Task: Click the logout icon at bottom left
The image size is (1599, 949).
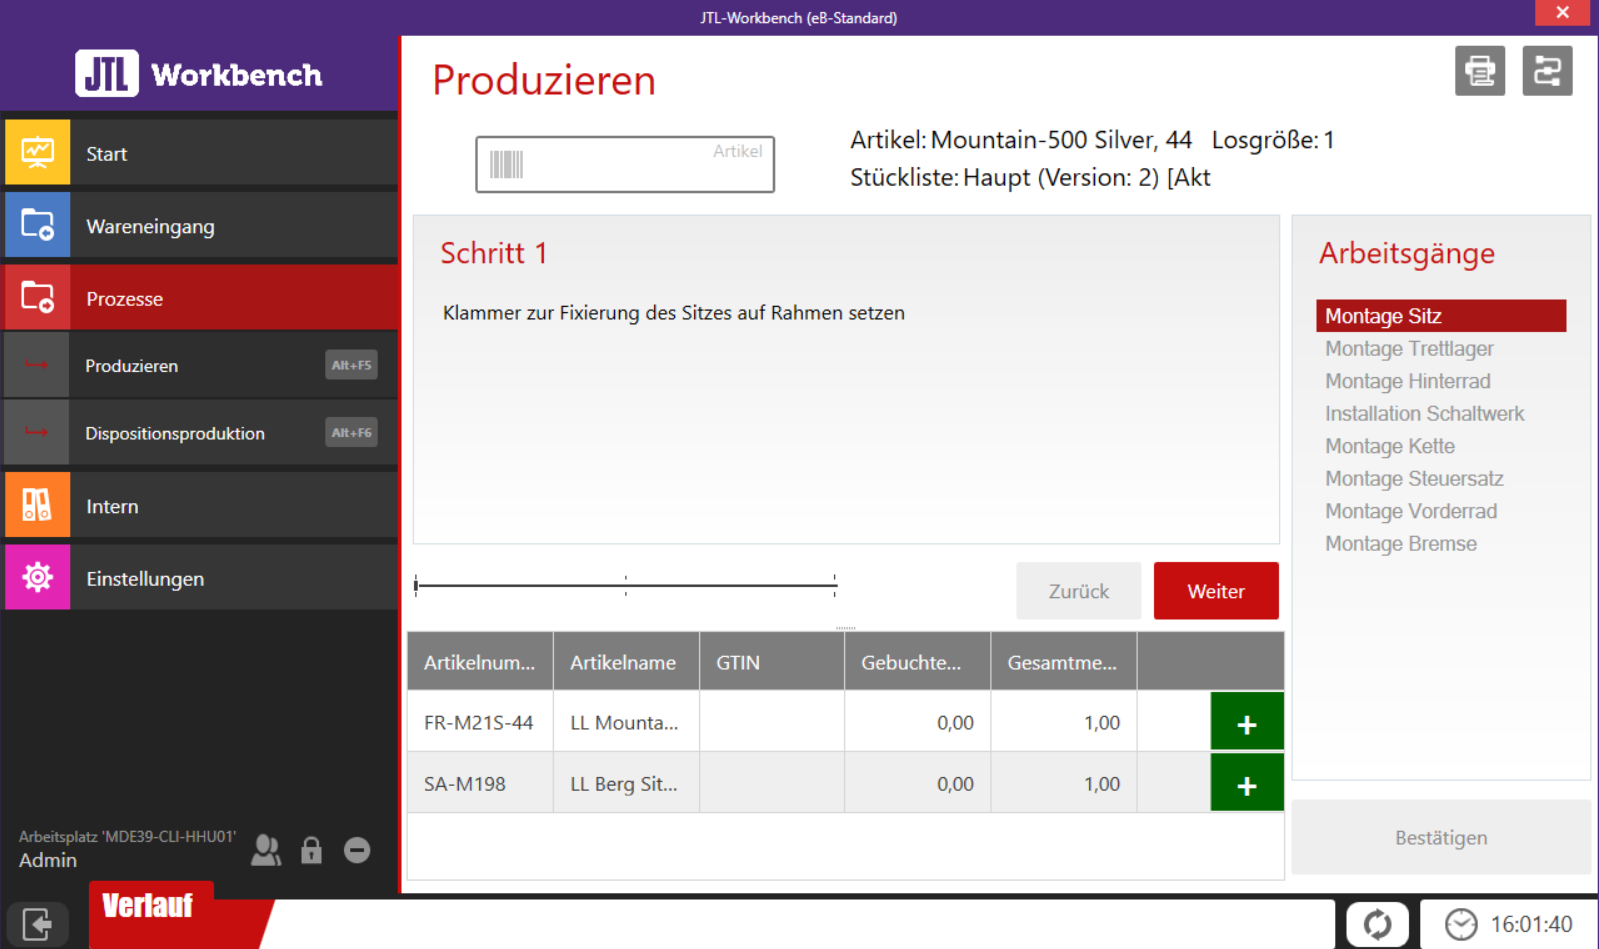Action: click(x=37, y=924)
